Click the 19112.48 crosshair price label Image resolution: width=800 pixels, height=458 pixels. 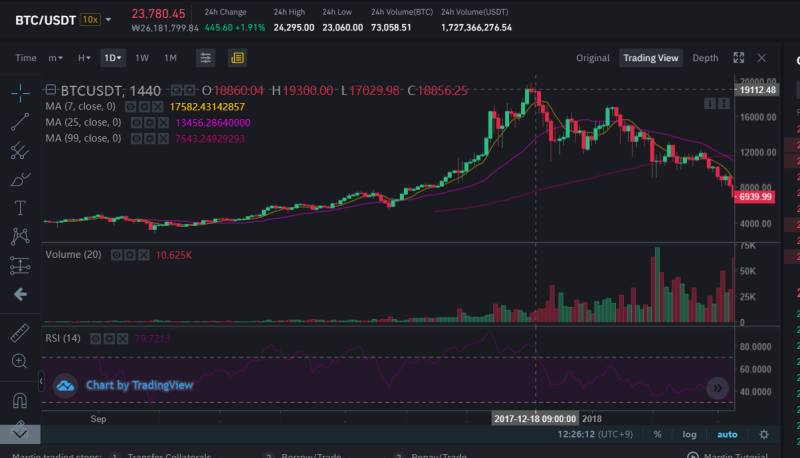point(757,90)
